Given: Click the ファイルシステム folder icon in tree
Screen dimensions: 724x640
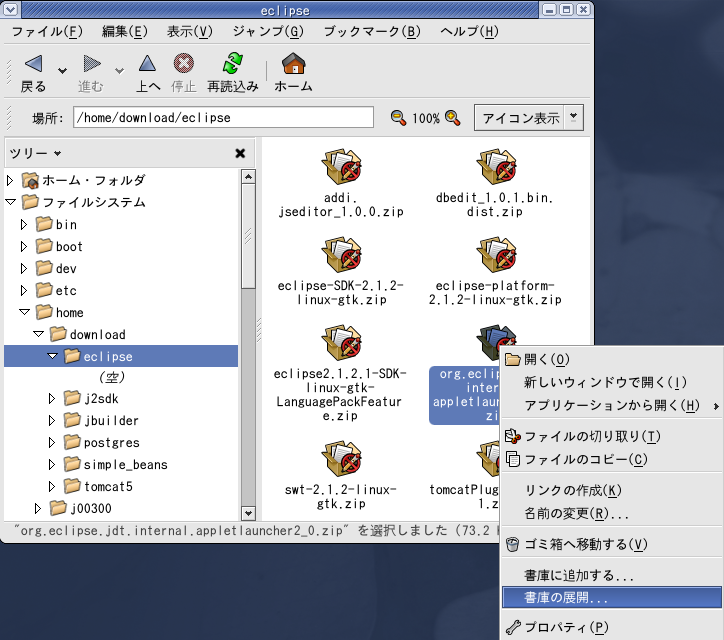Looking at the screenshot, I should pos(30,202).
